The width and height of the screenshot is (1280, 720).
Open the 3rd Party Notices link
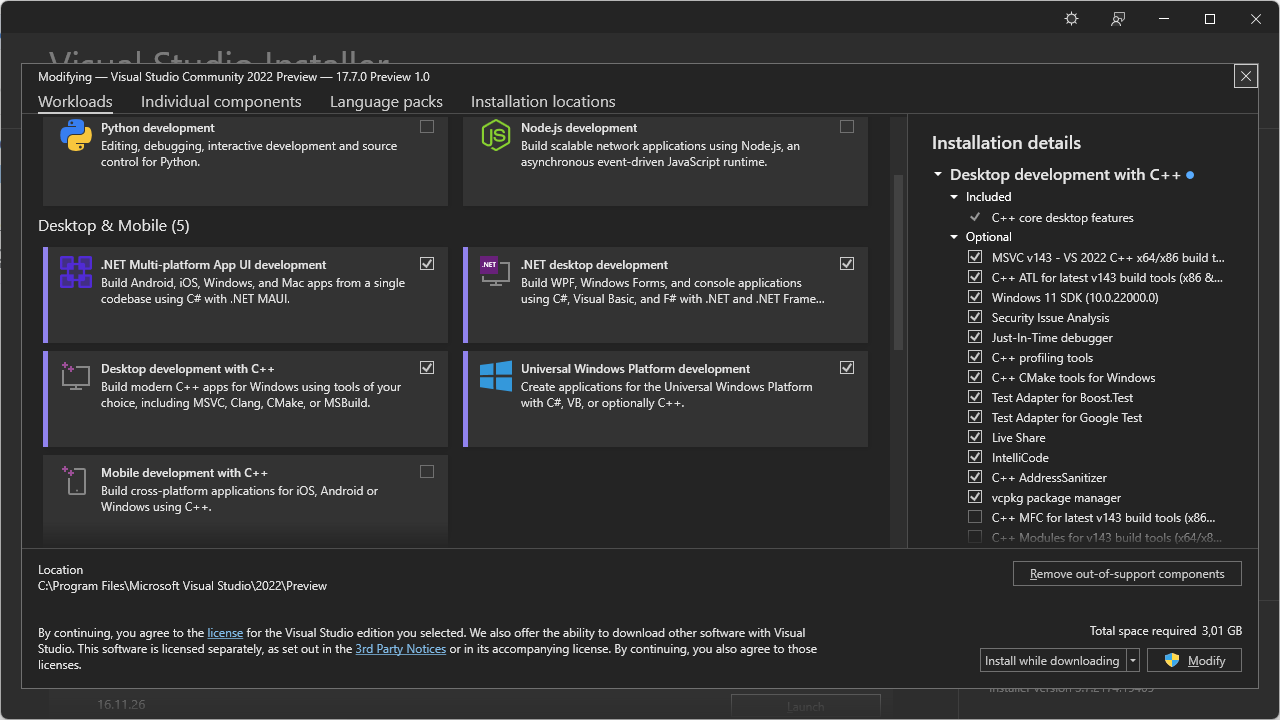[x=400, y=648]
